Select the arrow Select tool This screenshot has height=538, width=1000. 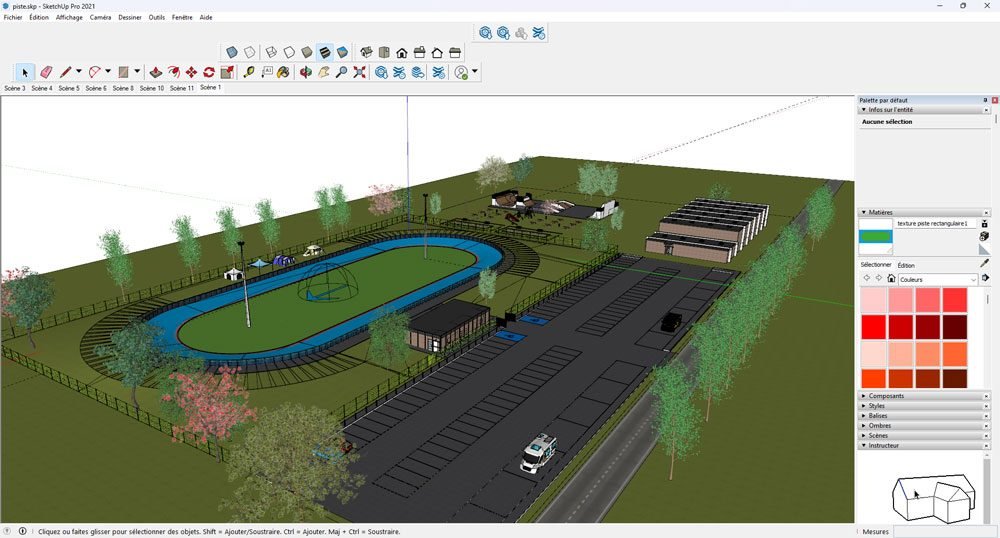(x=25, y=72)
